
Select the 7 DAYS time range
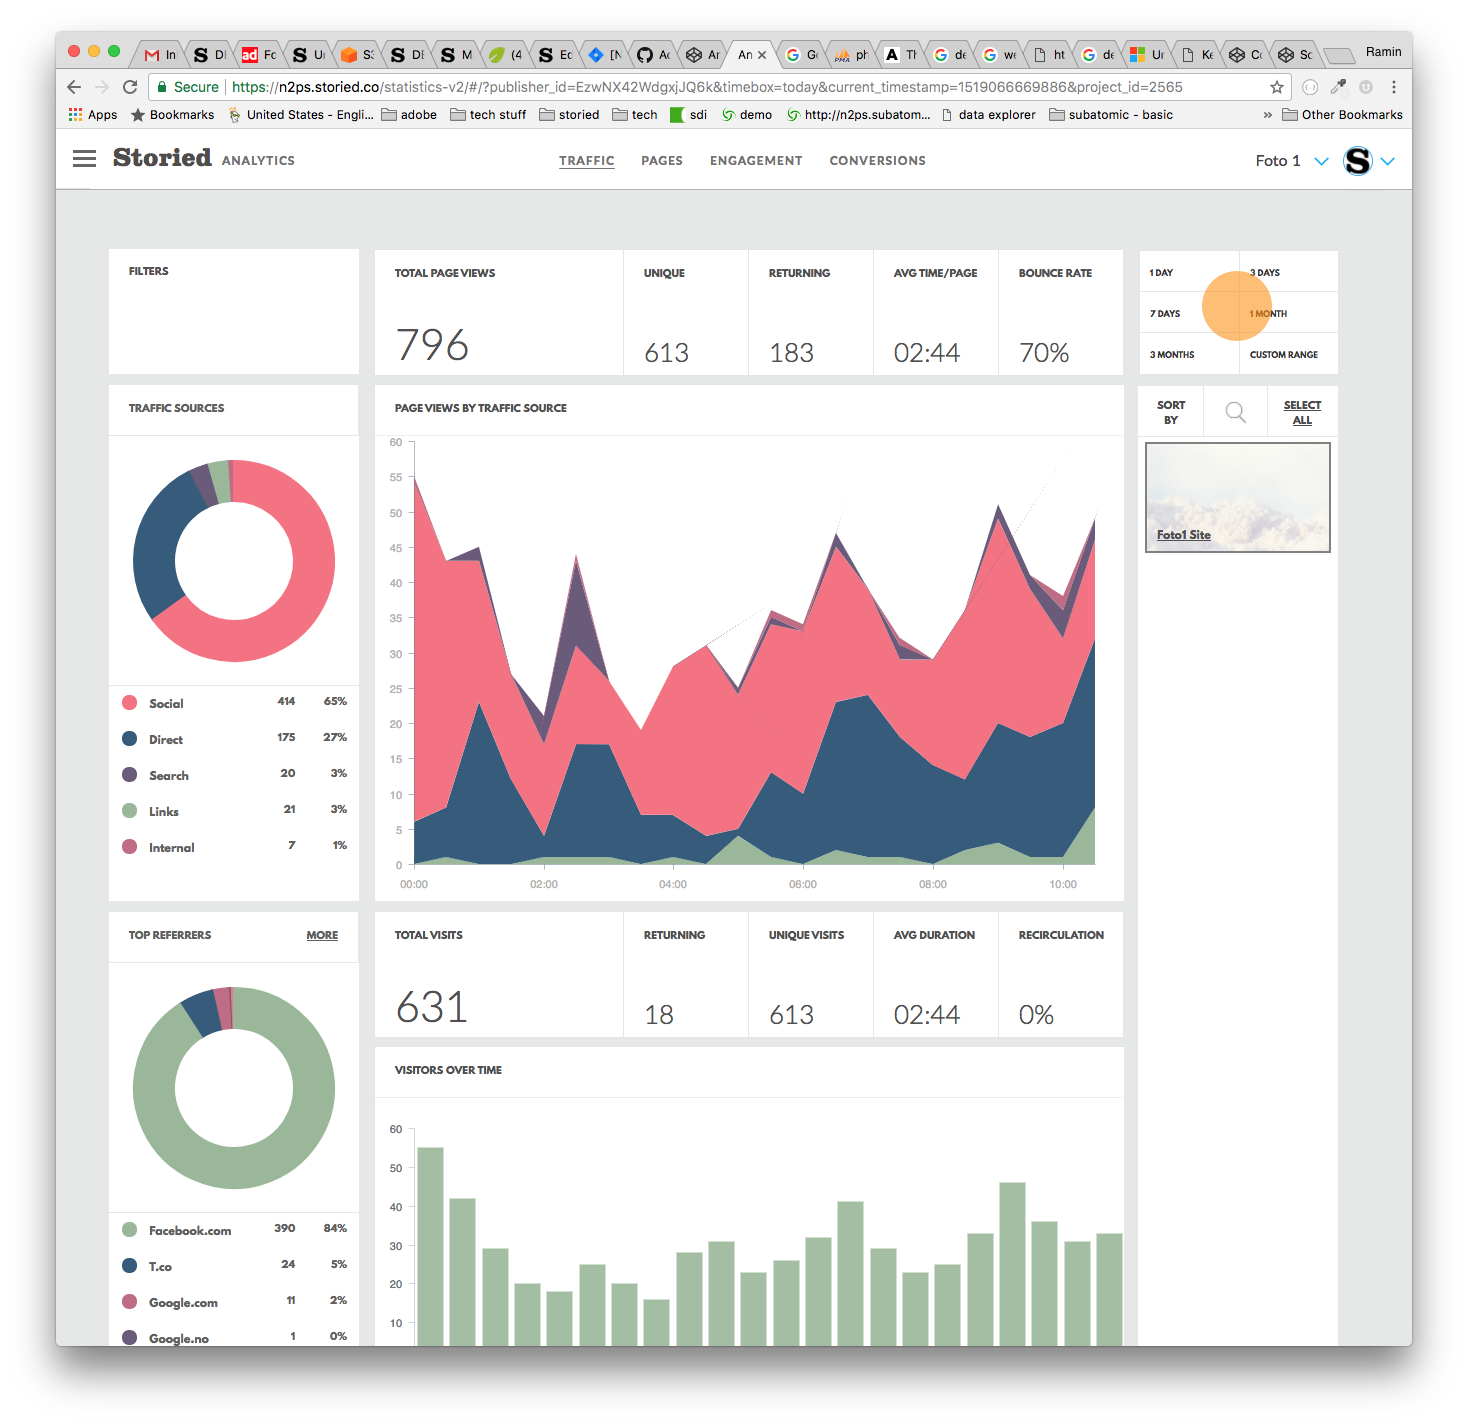pyautogui.click(x=1165, y=314)
